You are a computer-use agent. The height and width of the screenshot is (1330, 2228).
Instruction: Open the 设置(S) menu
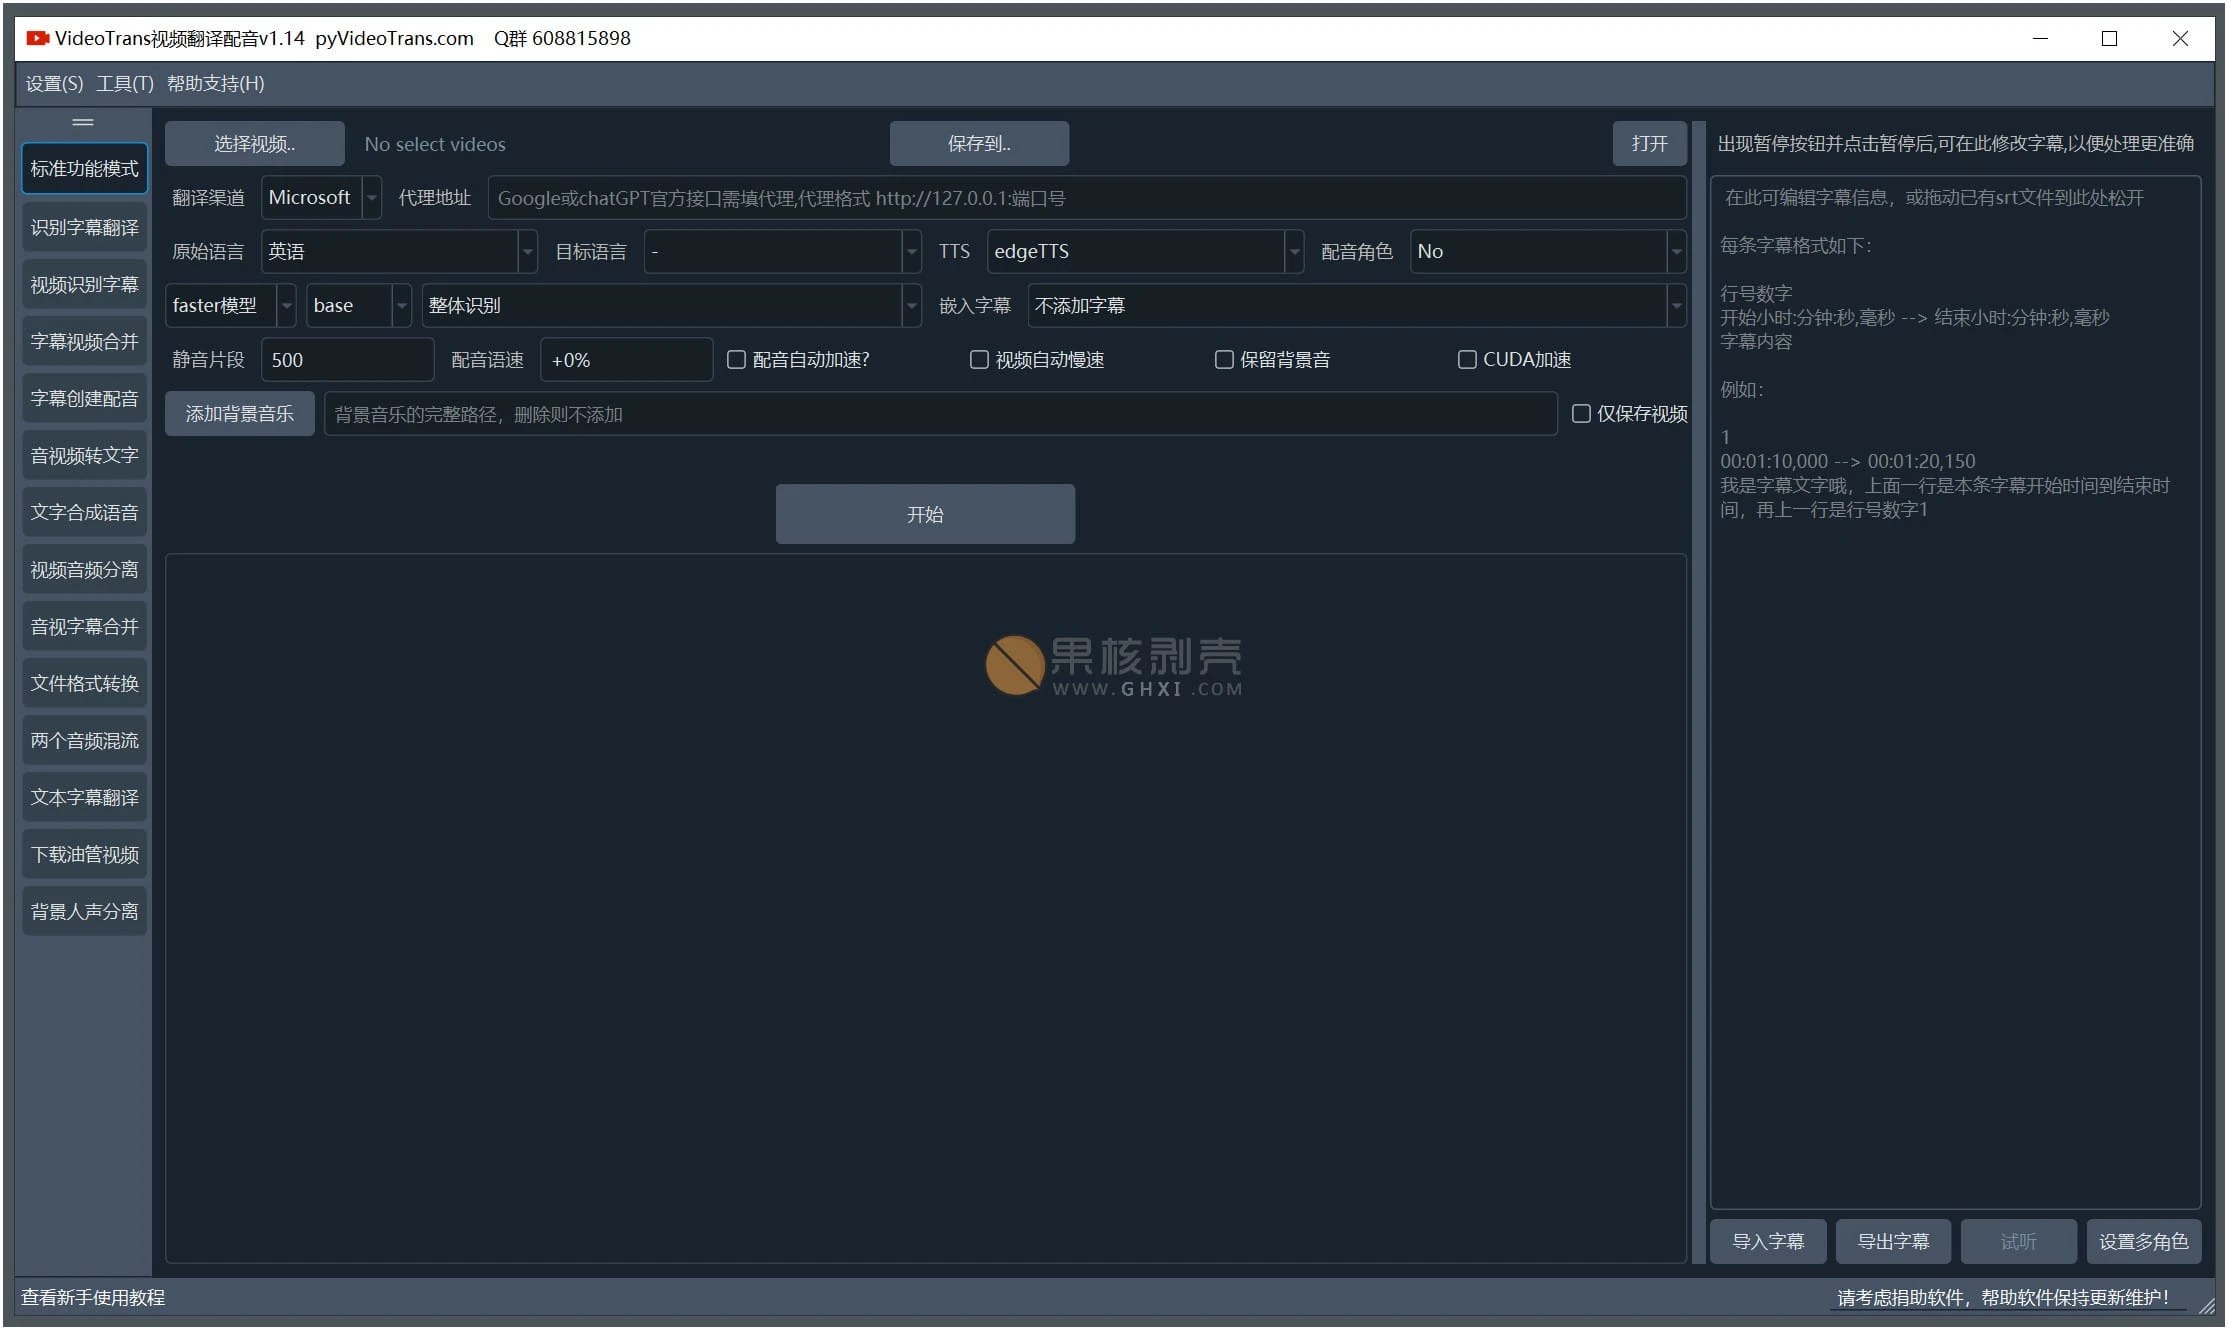(52, 83)
